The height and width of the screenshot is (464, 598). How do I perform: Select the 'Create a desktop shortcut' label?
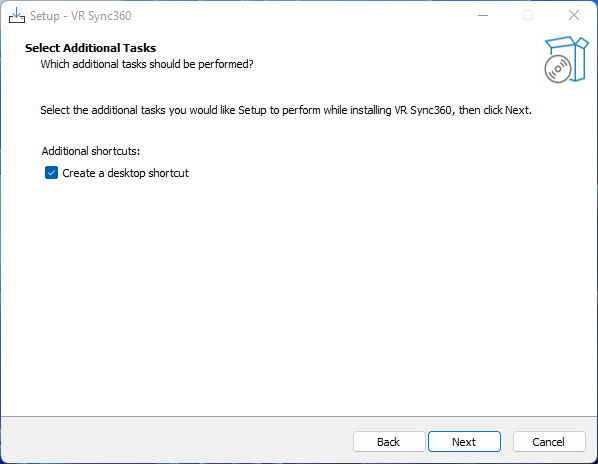point(125,173)
